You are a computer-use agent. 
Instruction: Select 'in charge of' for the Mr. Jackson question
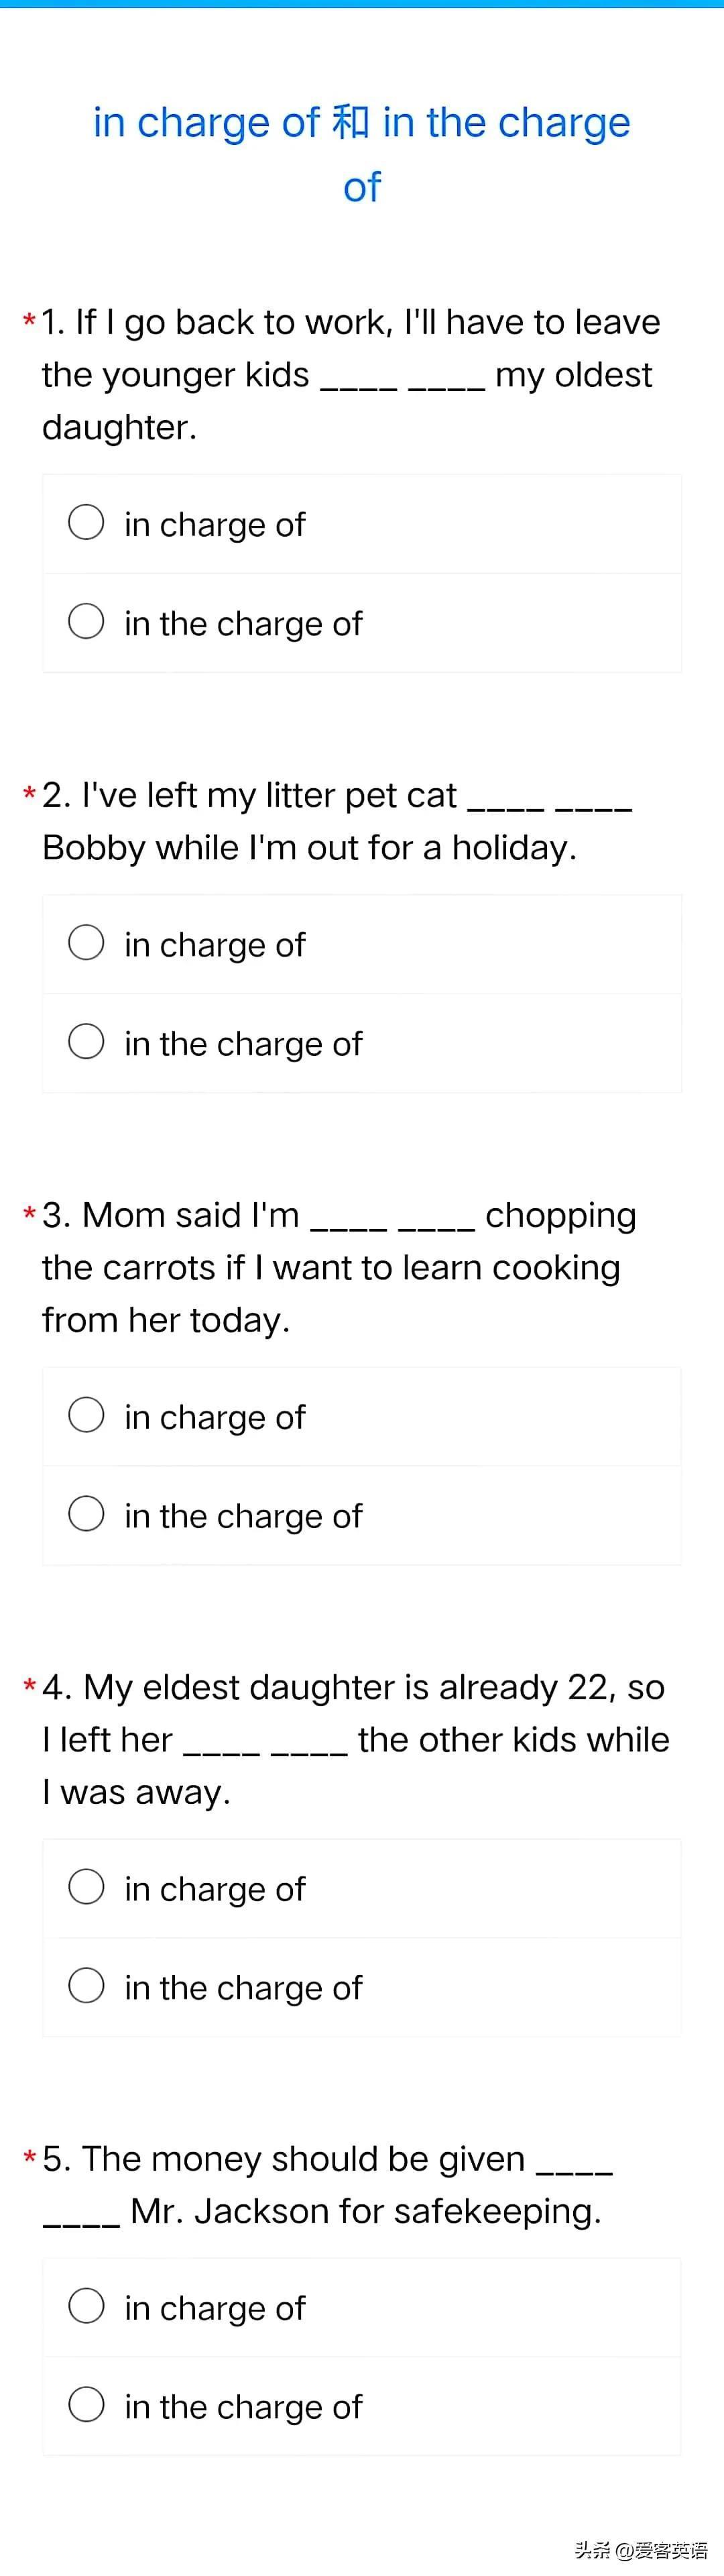coord(86,2306)
